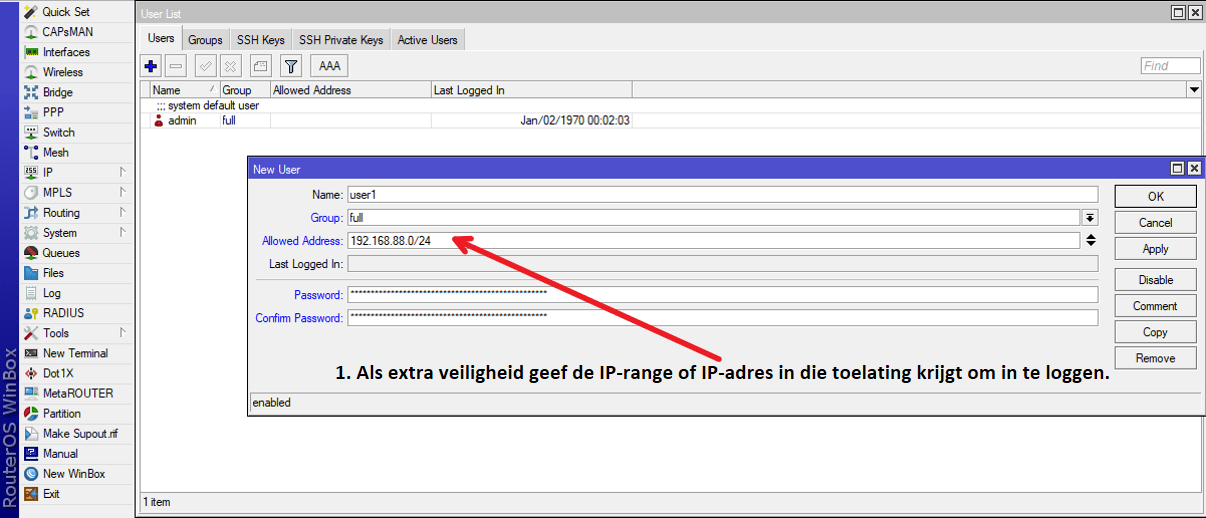Screen dimensions: 1206x518
Task: Click the Allowed Address up/down arrows
Action: pyautogui.click(x=1091, y=241)
